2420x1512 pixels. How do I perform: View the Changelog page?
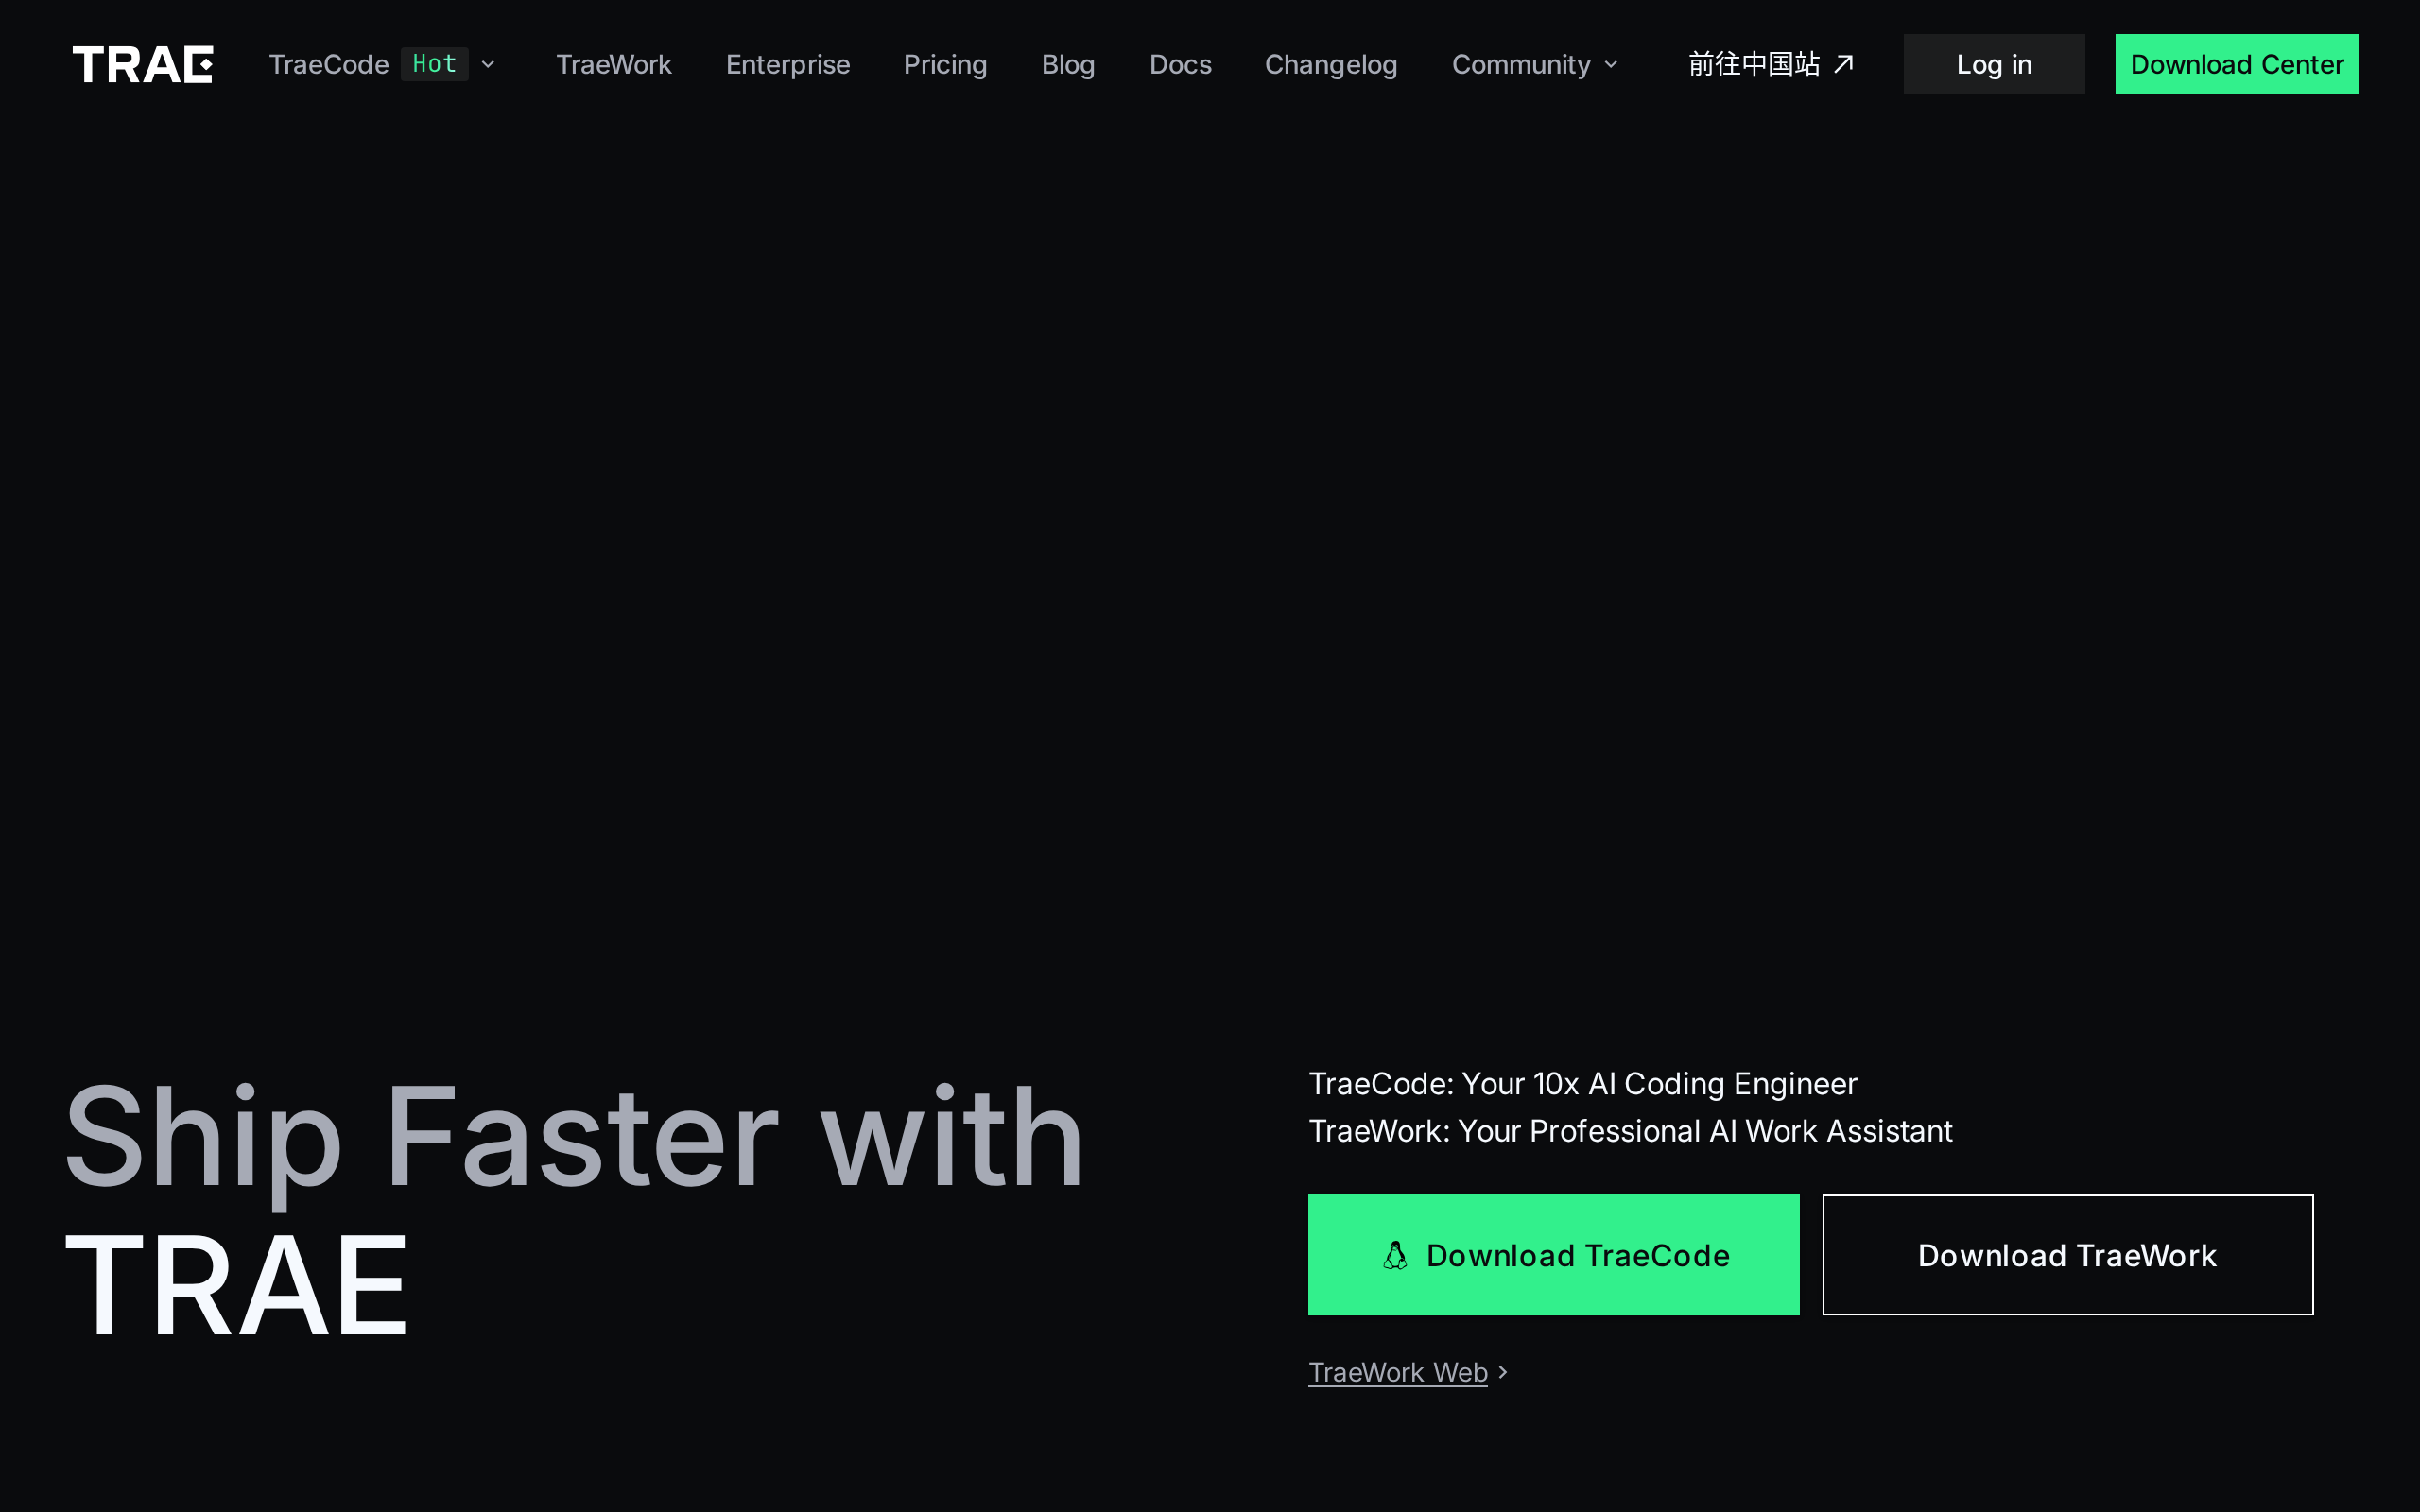point(1331,64)
